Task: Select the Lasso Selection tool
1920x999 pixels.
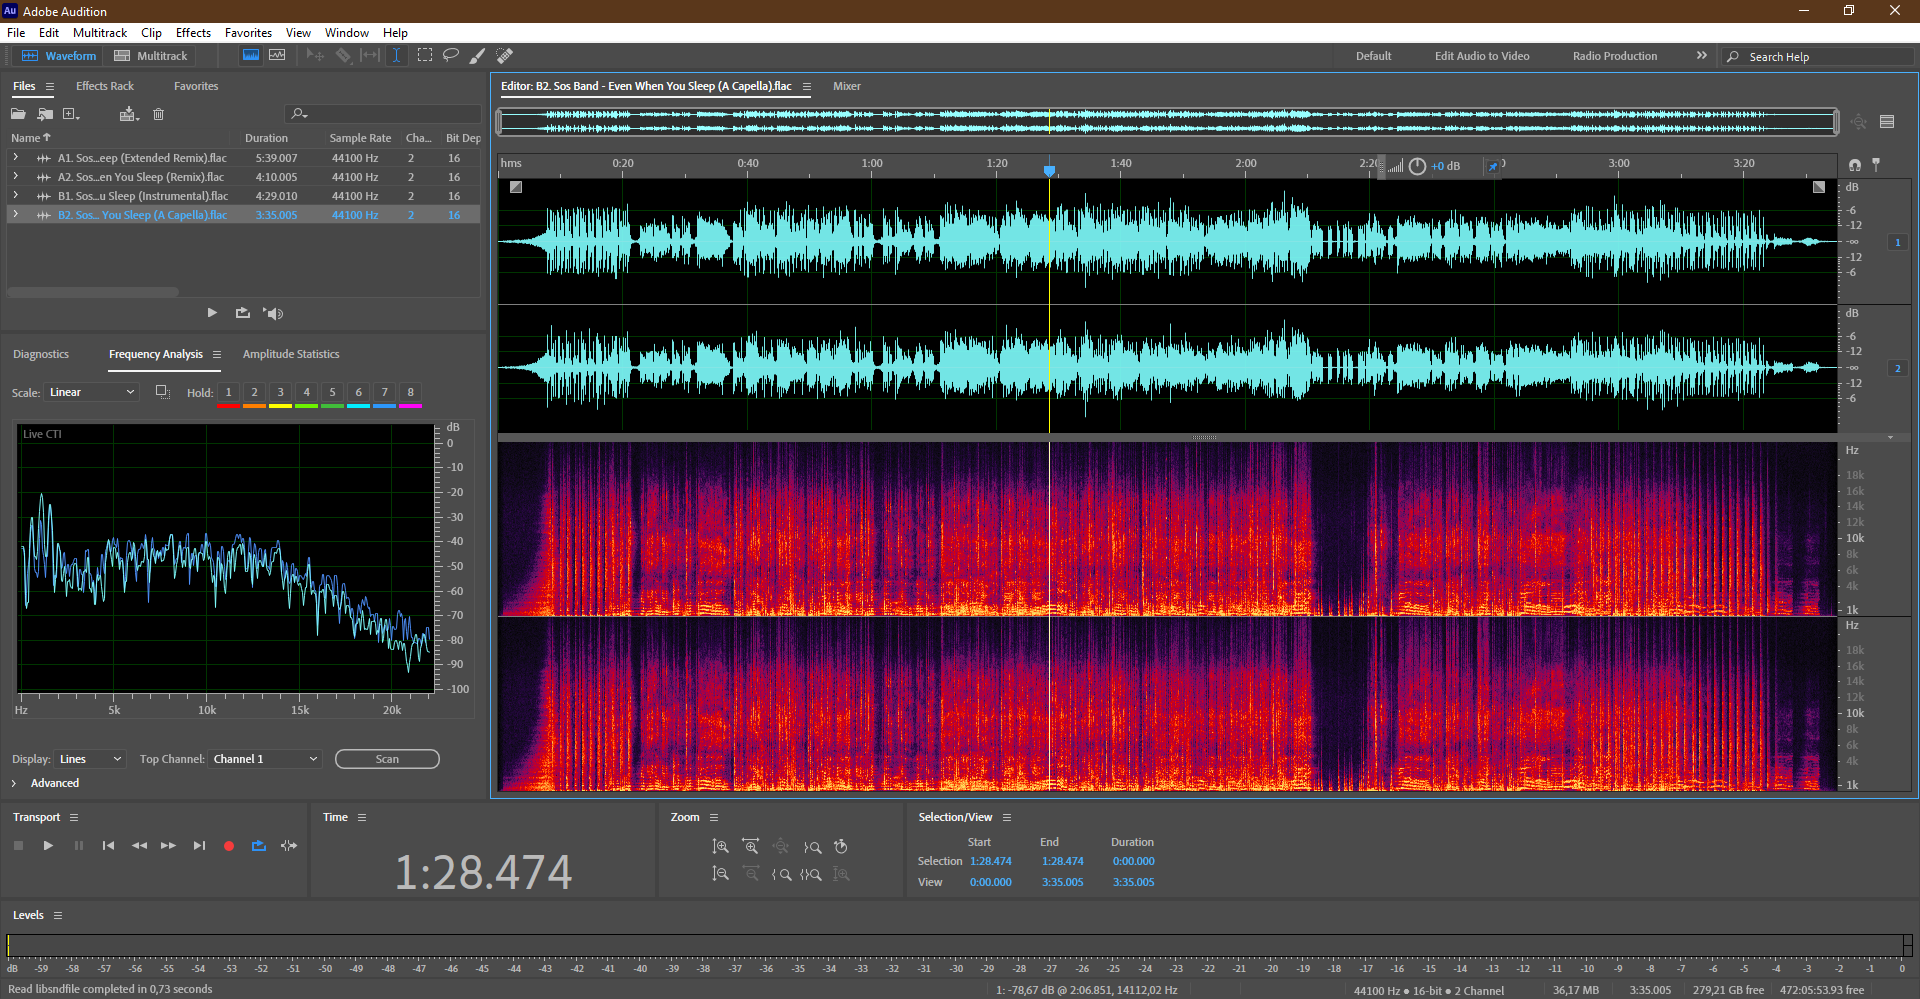Action: [451, 55]
